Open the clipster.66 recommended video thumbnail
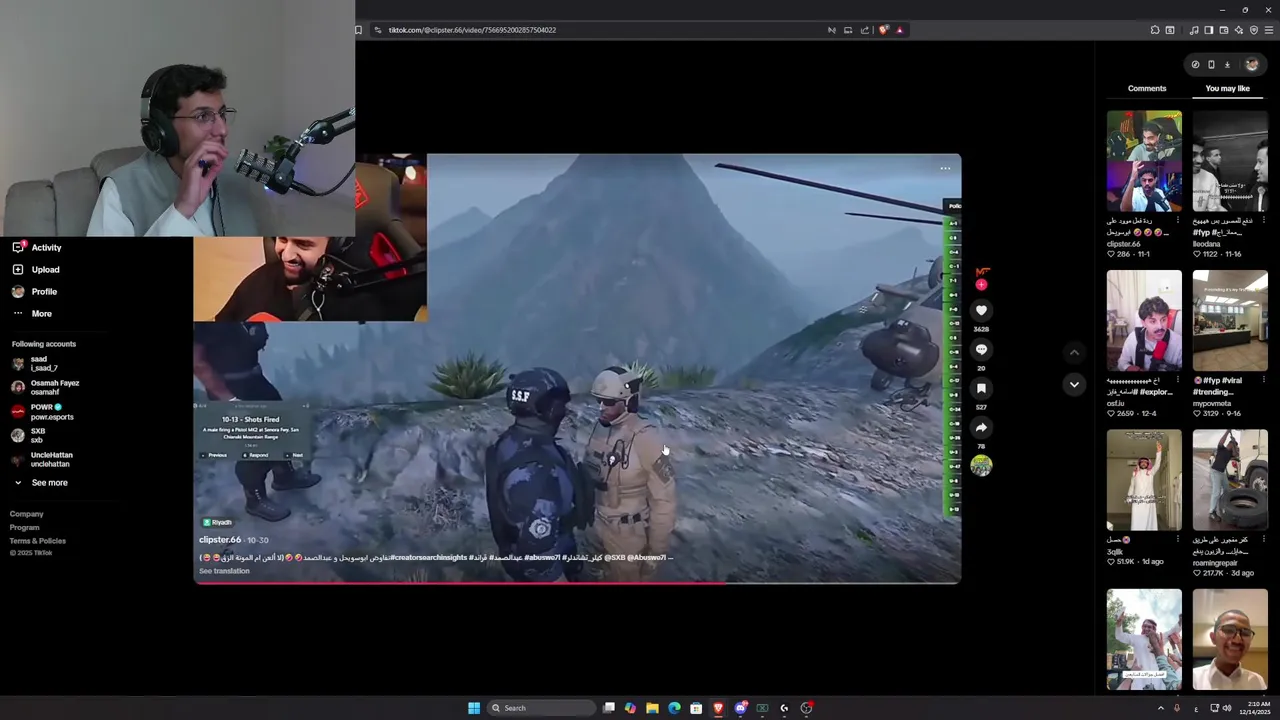Screen dimensions: 1280x720 (x=1144, y=161)
